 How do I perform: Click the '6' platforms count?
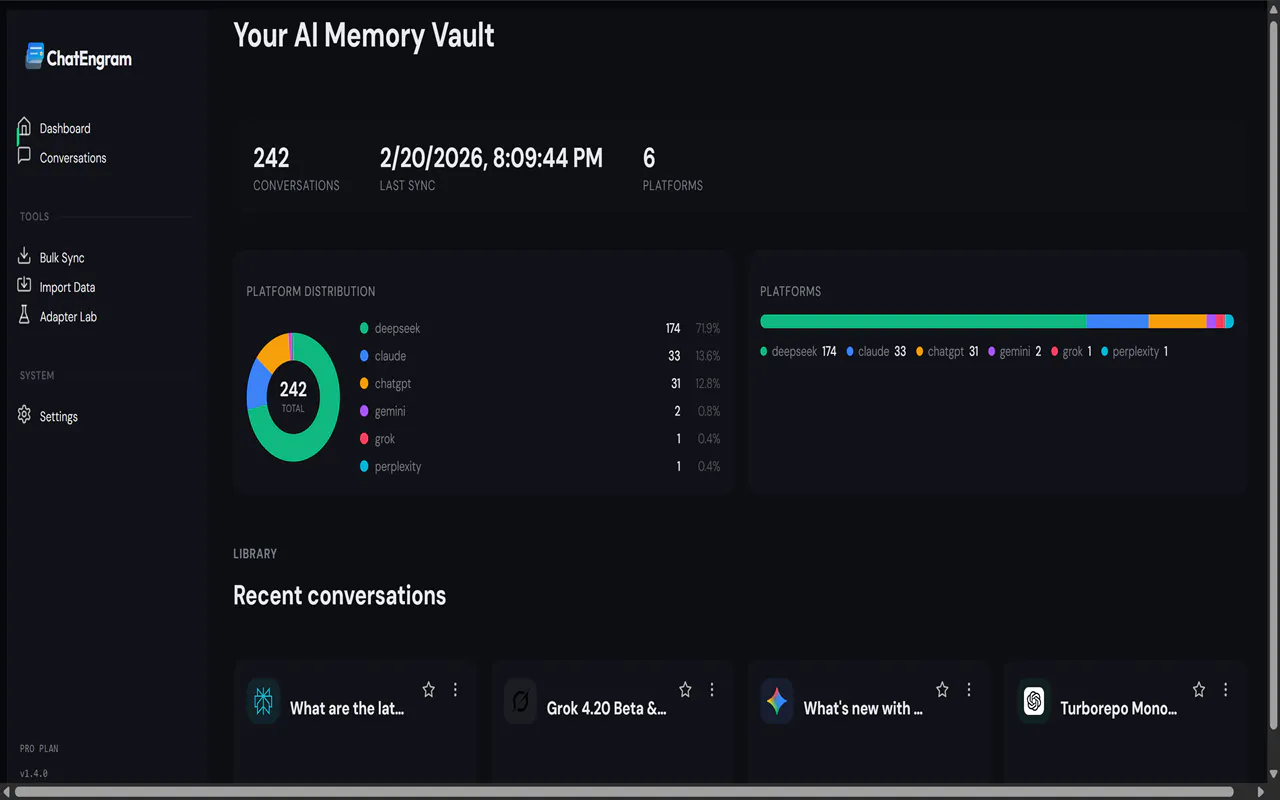tap(649, 158)
